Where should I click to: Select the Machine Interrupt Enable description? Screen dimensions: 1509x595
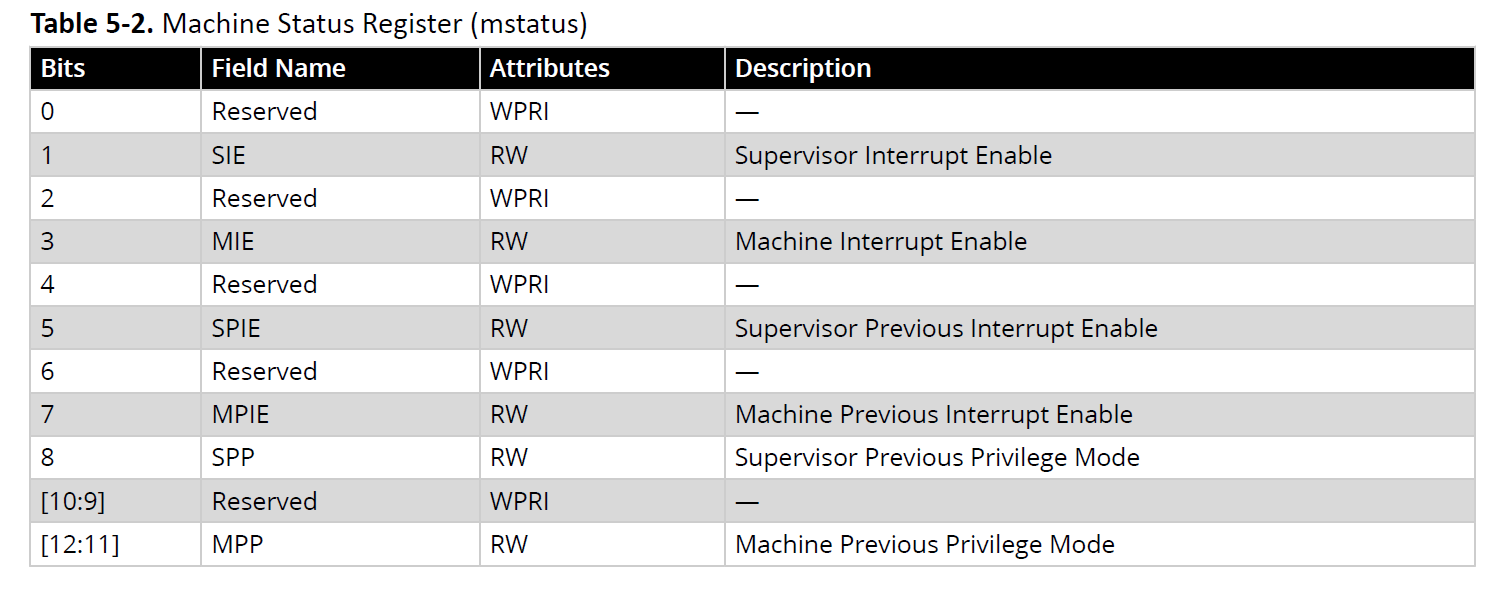pos(880,242)
